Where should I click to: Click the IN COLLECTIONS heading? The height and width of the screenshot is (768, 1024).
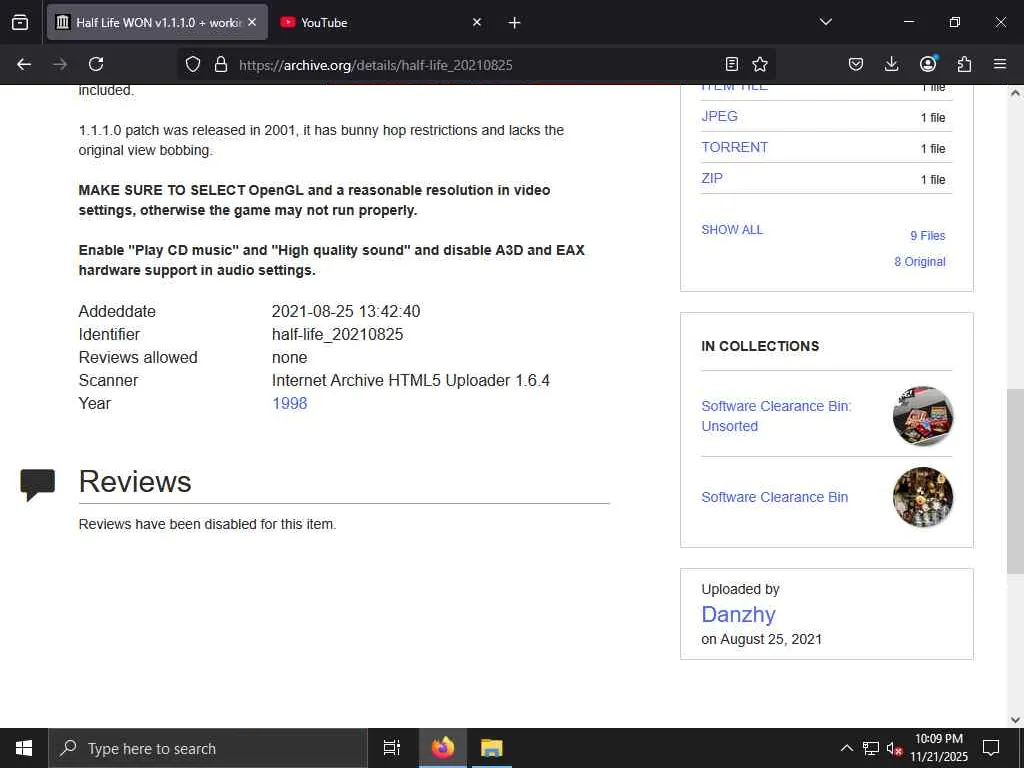[760, 346]
